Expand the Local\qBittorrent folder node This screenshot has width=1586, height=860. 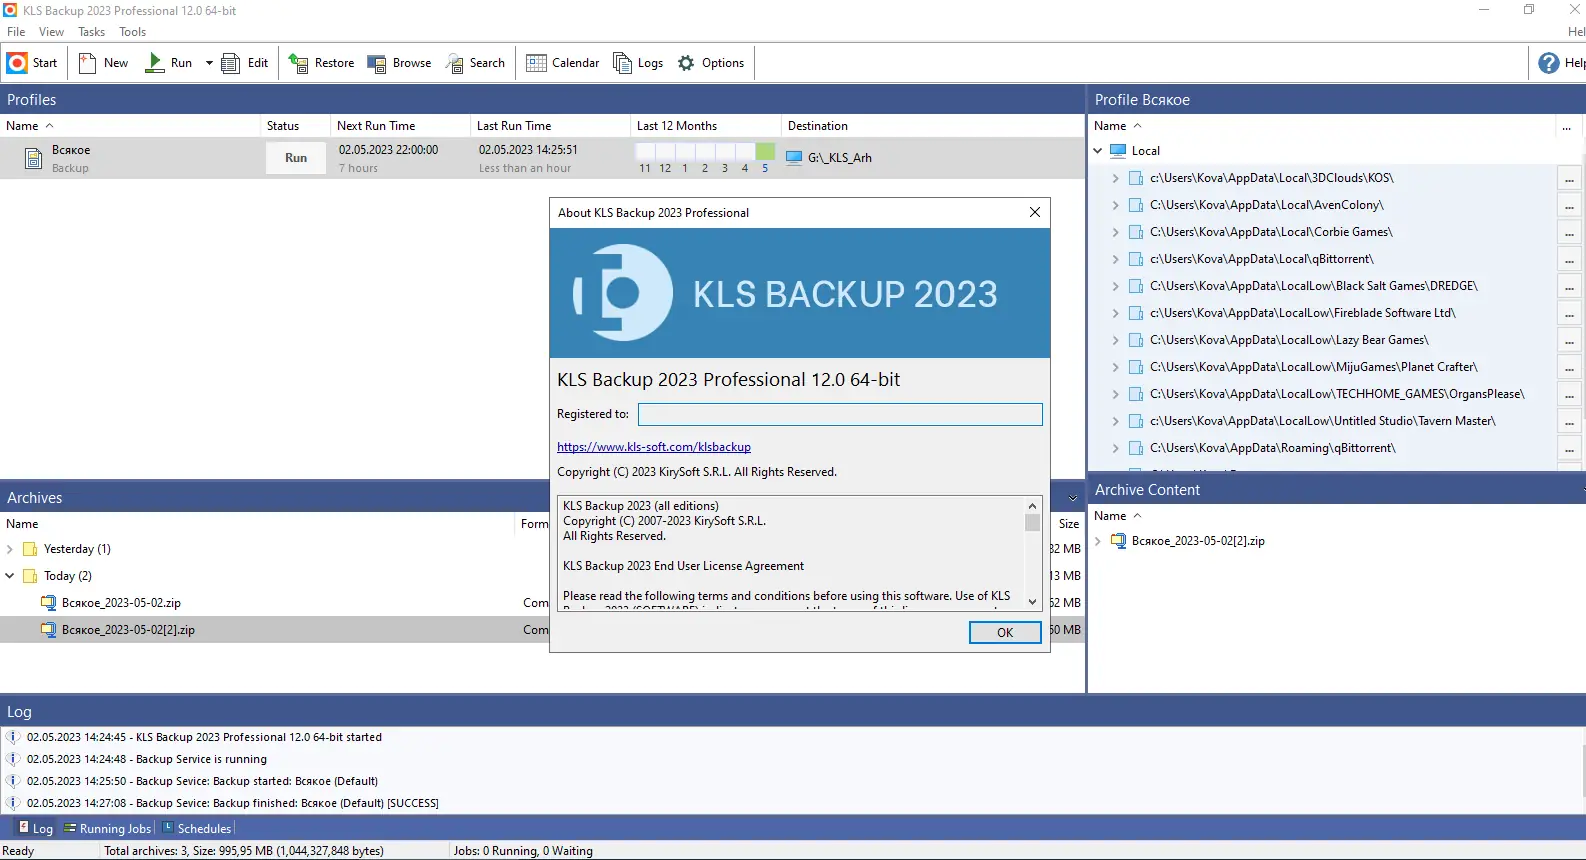coord(1116,259)
